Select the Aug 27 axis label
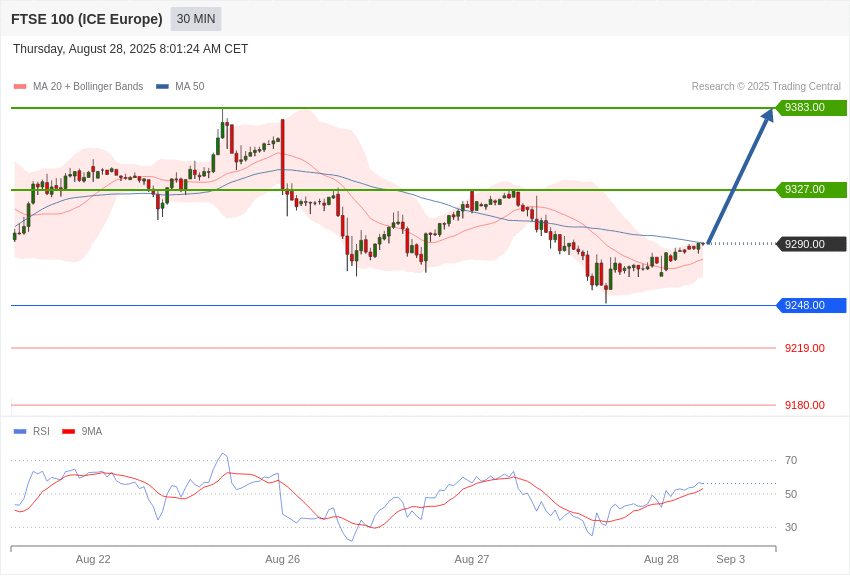Screen dimensions: 850x576 click(473, 559)
